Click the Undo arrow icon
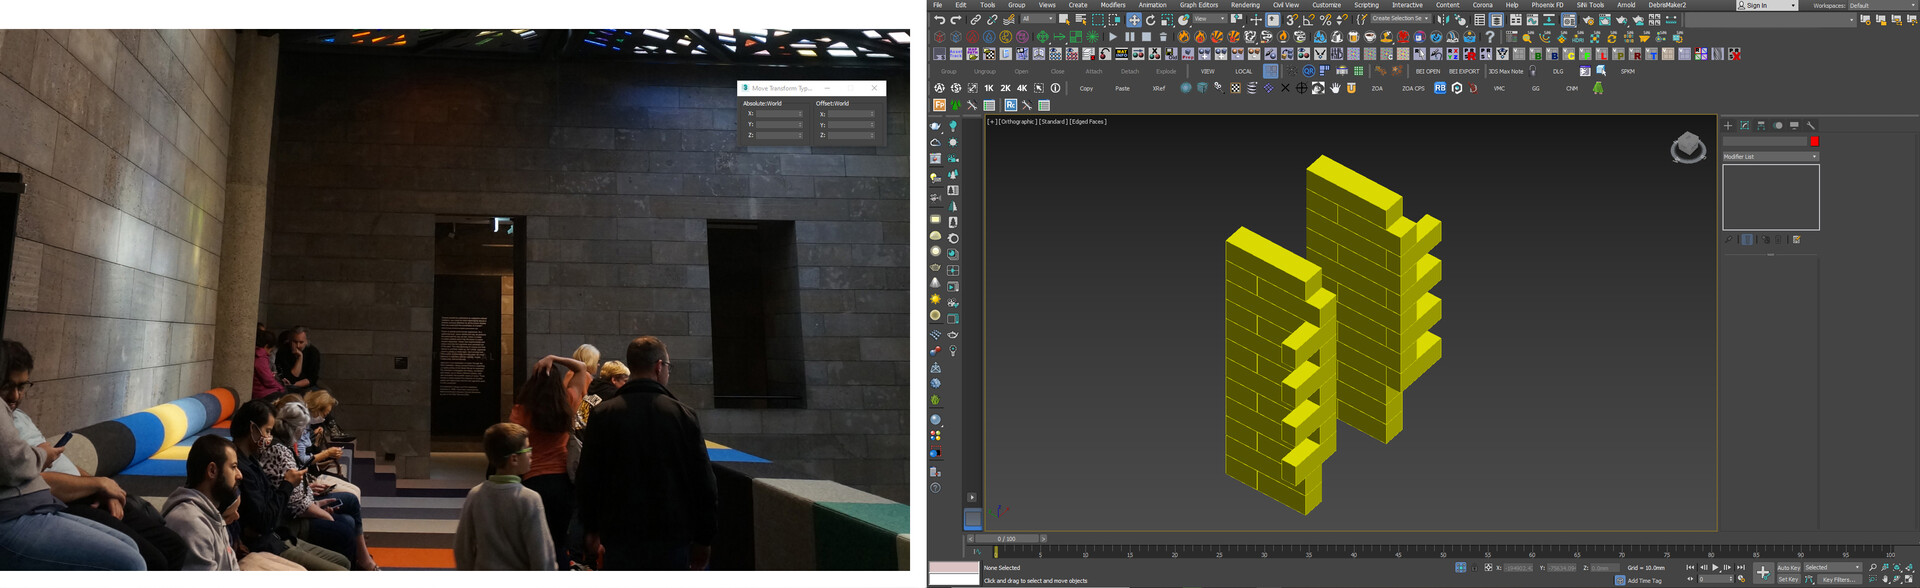Screen dimensions: 1920x588 click(x=939, y=20)
